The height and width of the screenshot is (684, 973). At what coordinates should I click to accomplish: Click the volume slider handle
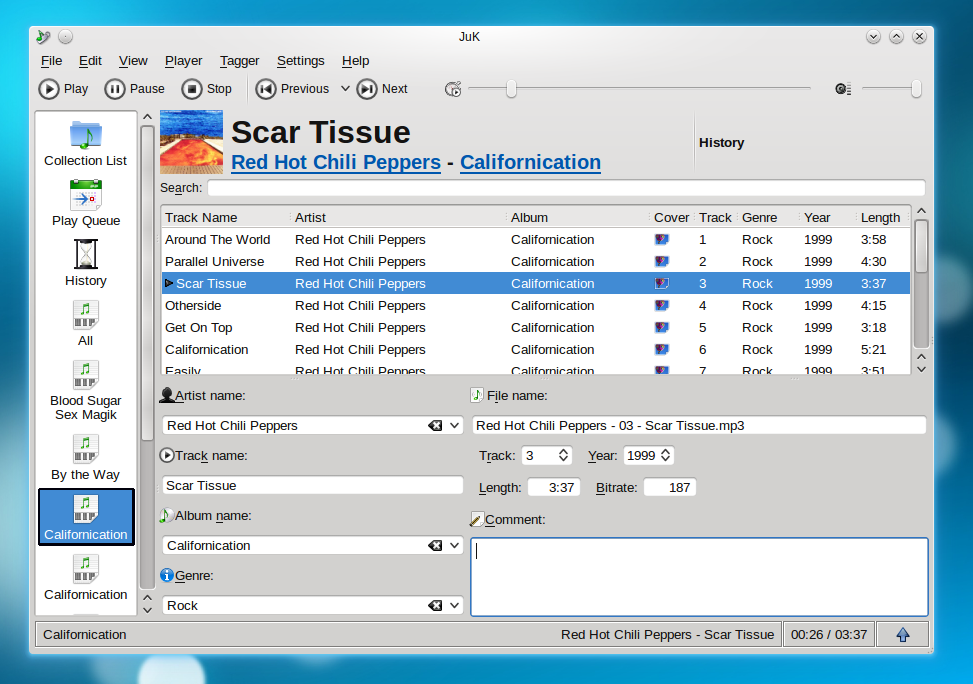coord(916,89)
